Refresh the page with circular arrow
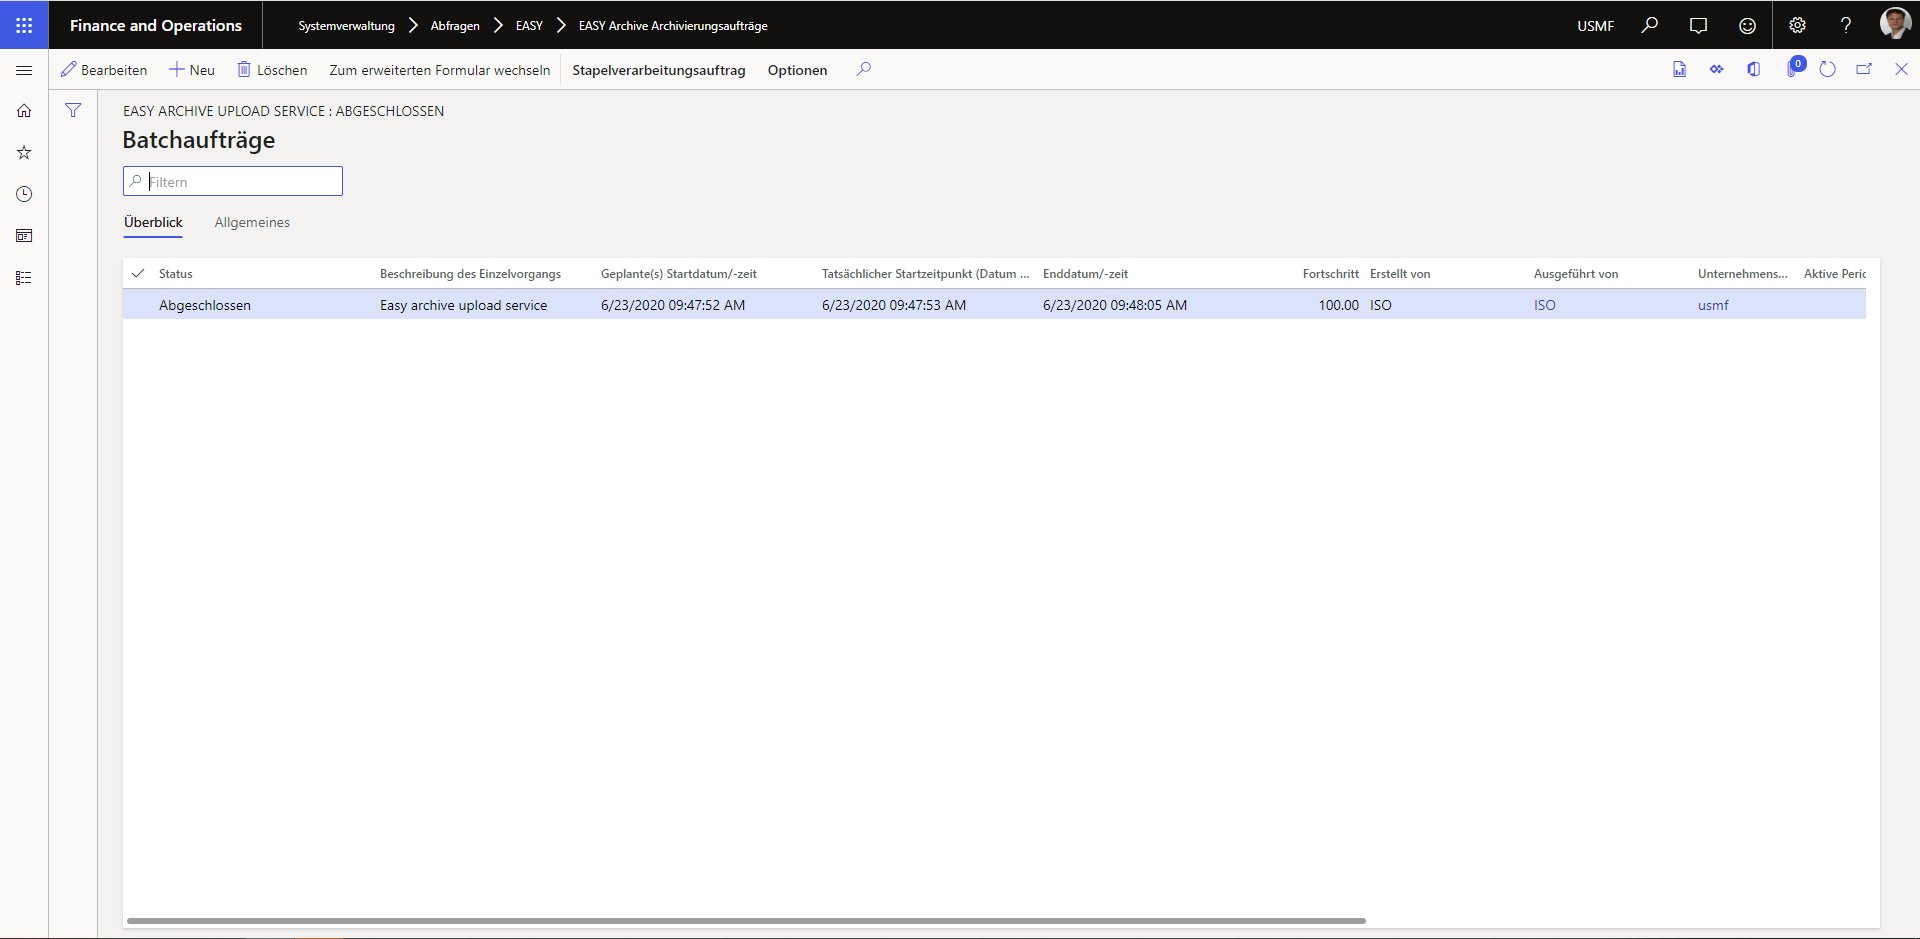1920x939 pixels. coord(1827,70)
